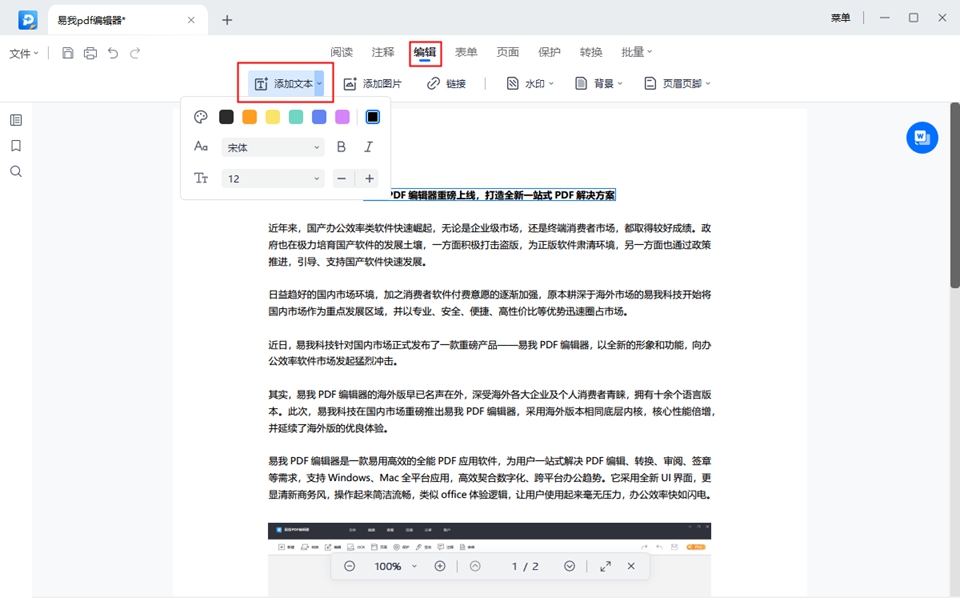Click the current color box with blue outline
The width and height of the screenshot is (960, 598).
click(372, 117)
